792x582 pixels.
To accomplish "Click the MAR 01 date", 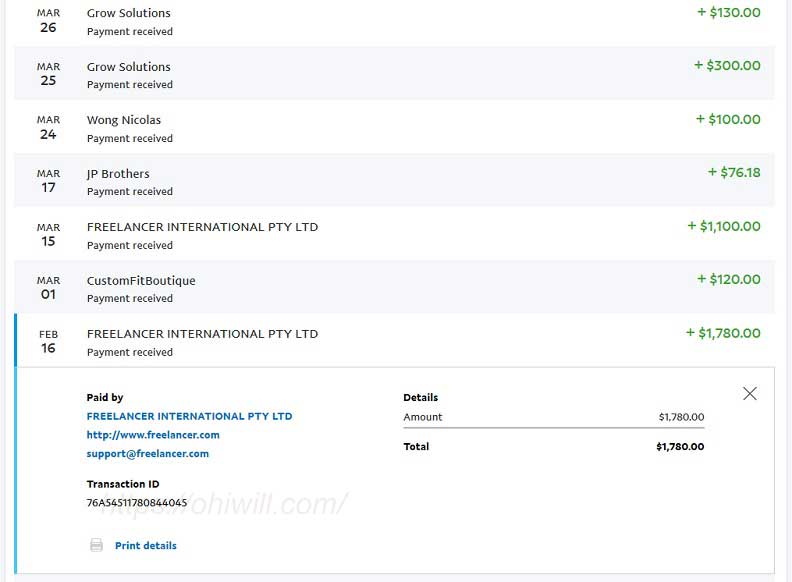I will pyautogui.click(x=48, y=288).
